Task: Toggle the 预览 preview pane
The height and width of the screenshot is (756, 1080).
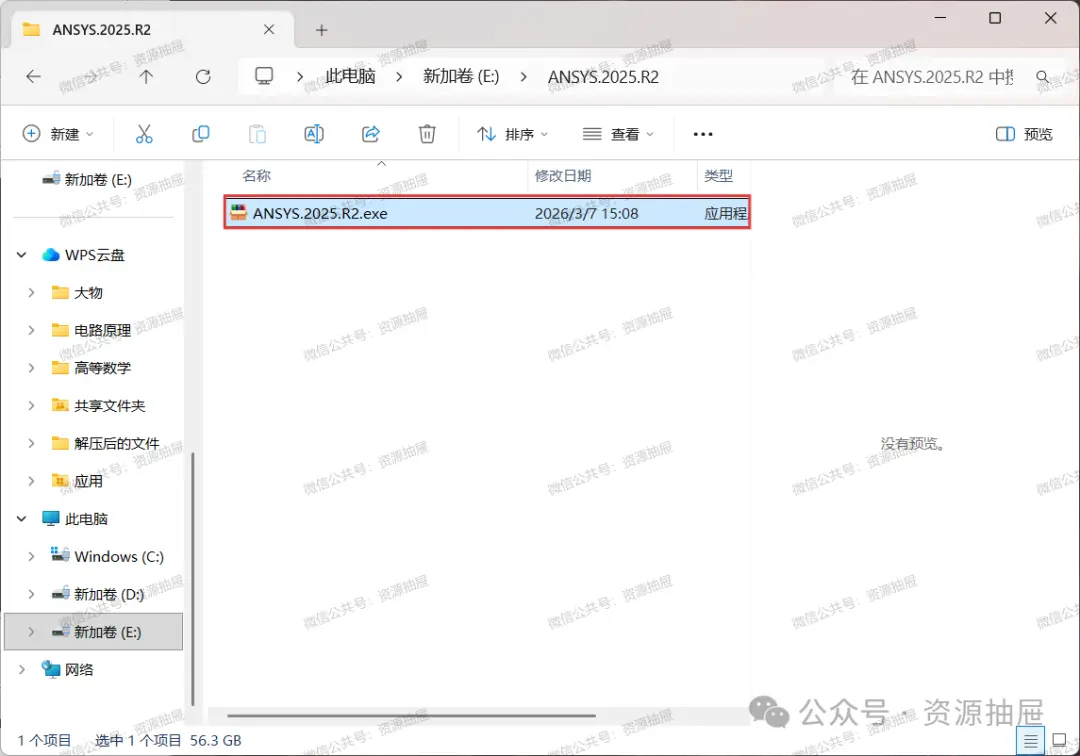Action: click(1024, 134)
